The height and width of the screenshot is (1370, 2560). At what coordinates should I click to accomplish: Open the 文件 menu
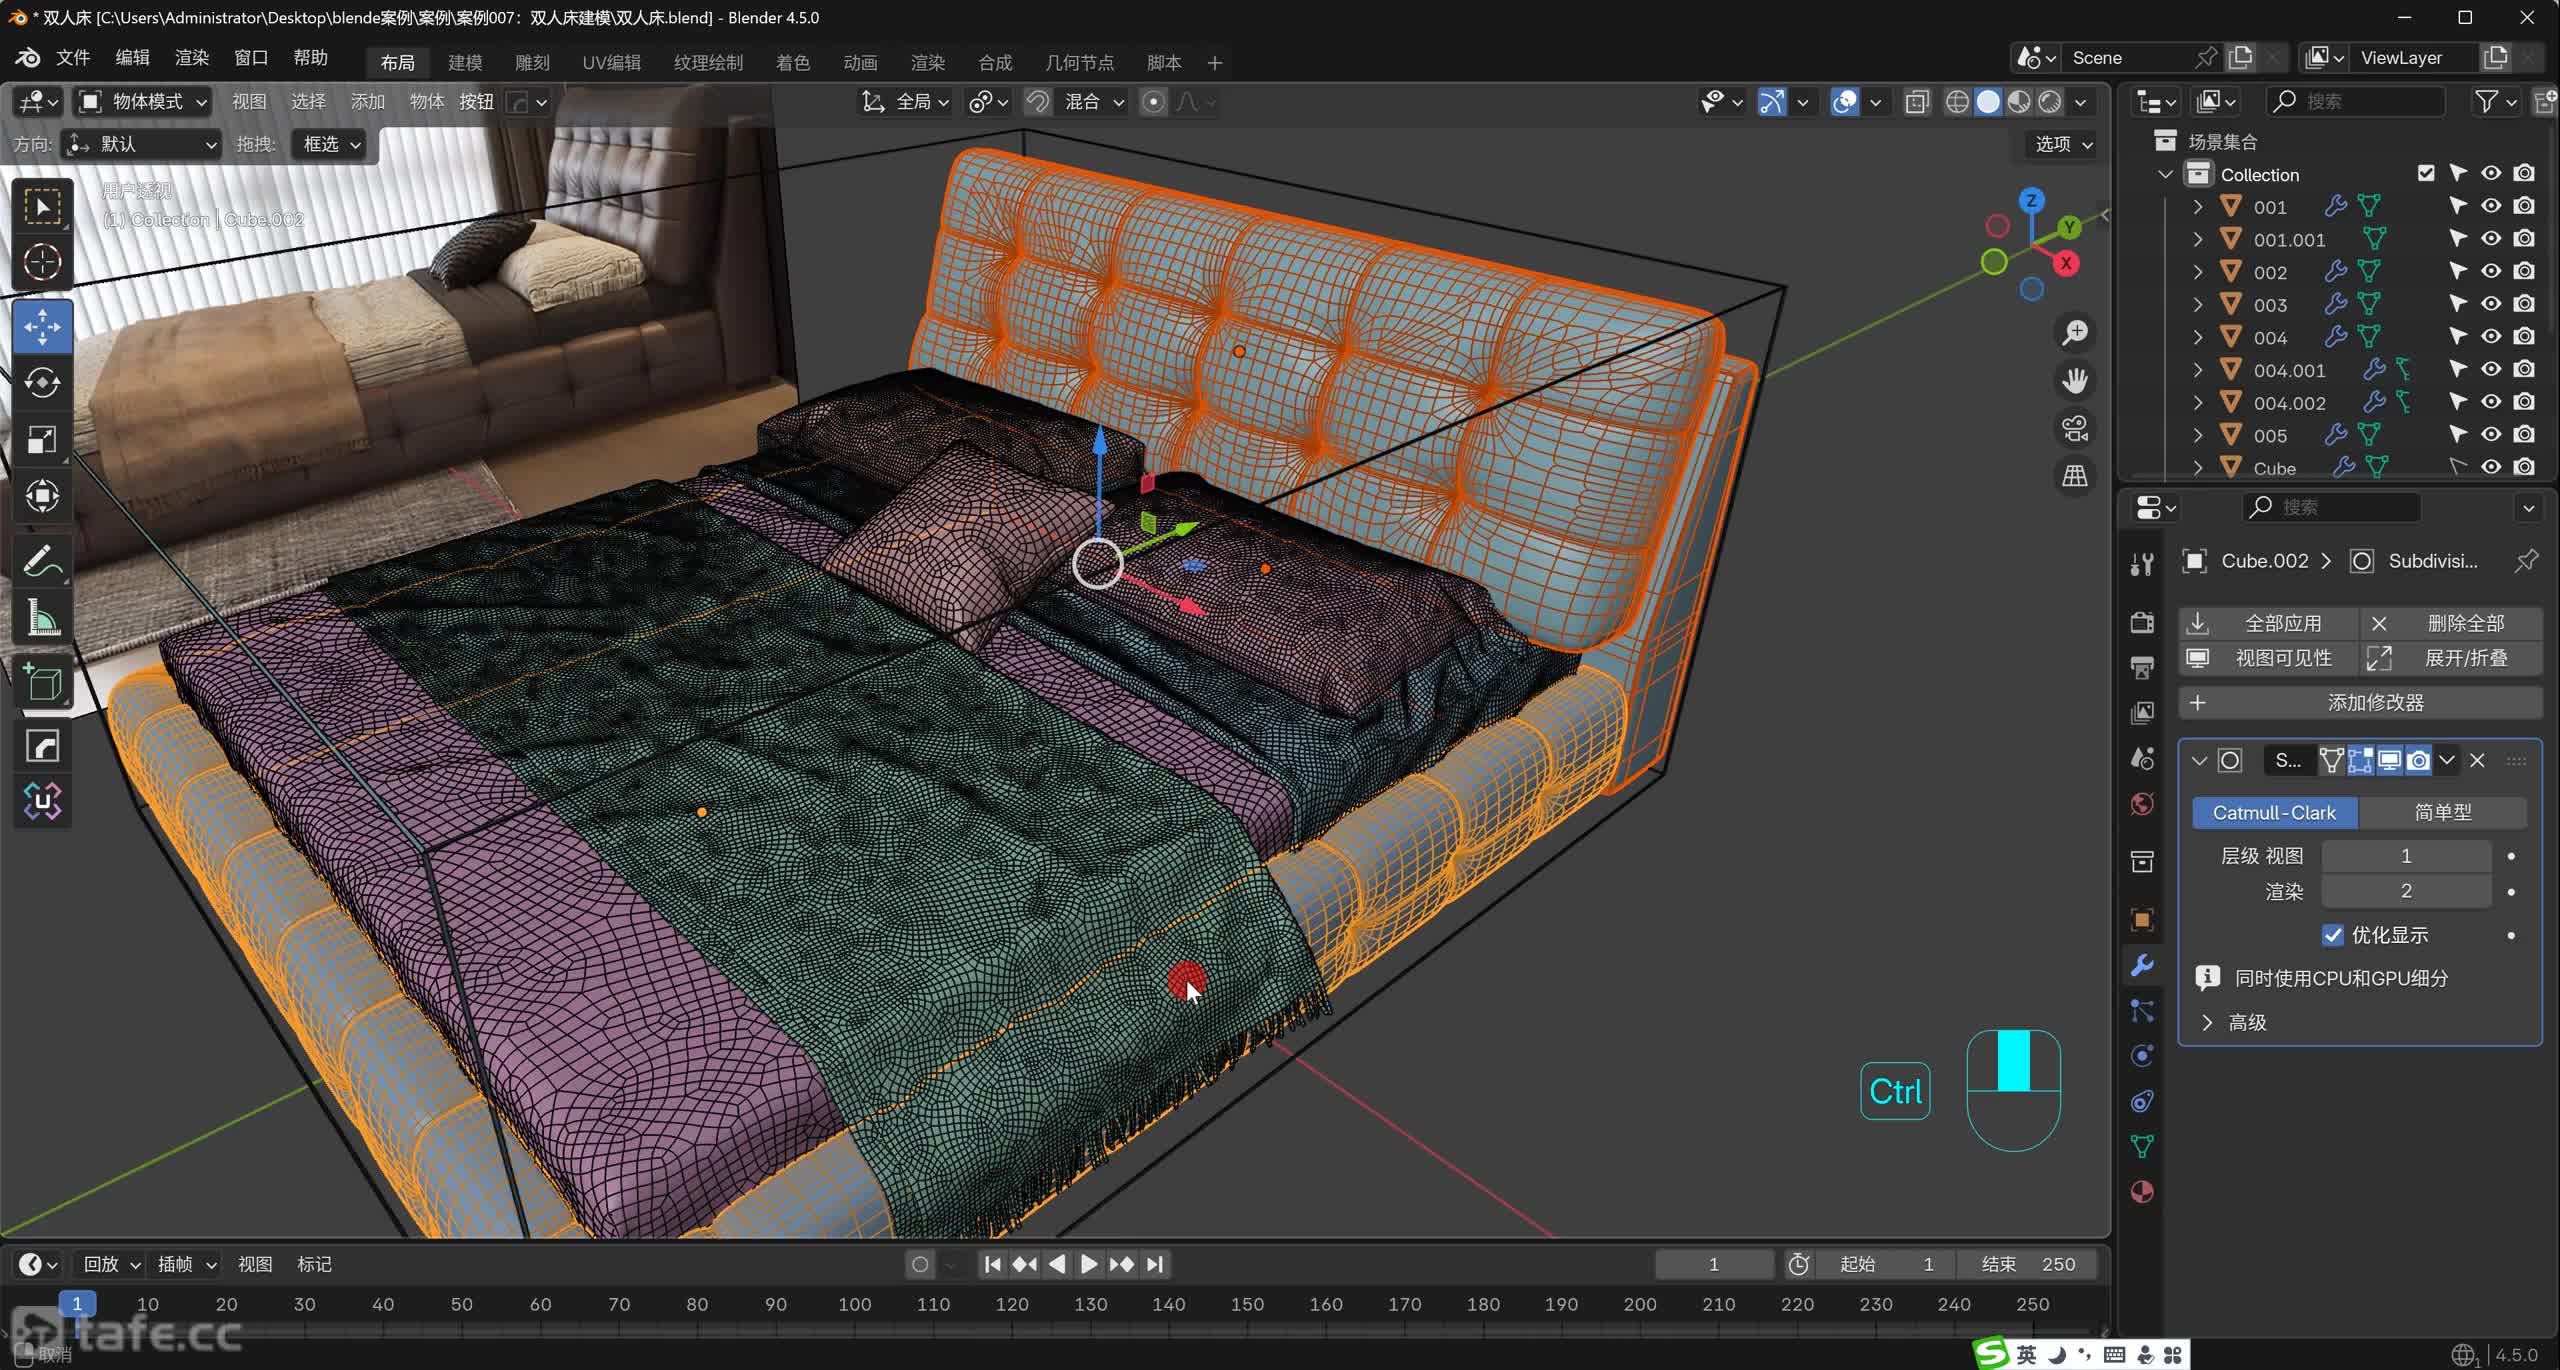point(72,57)
